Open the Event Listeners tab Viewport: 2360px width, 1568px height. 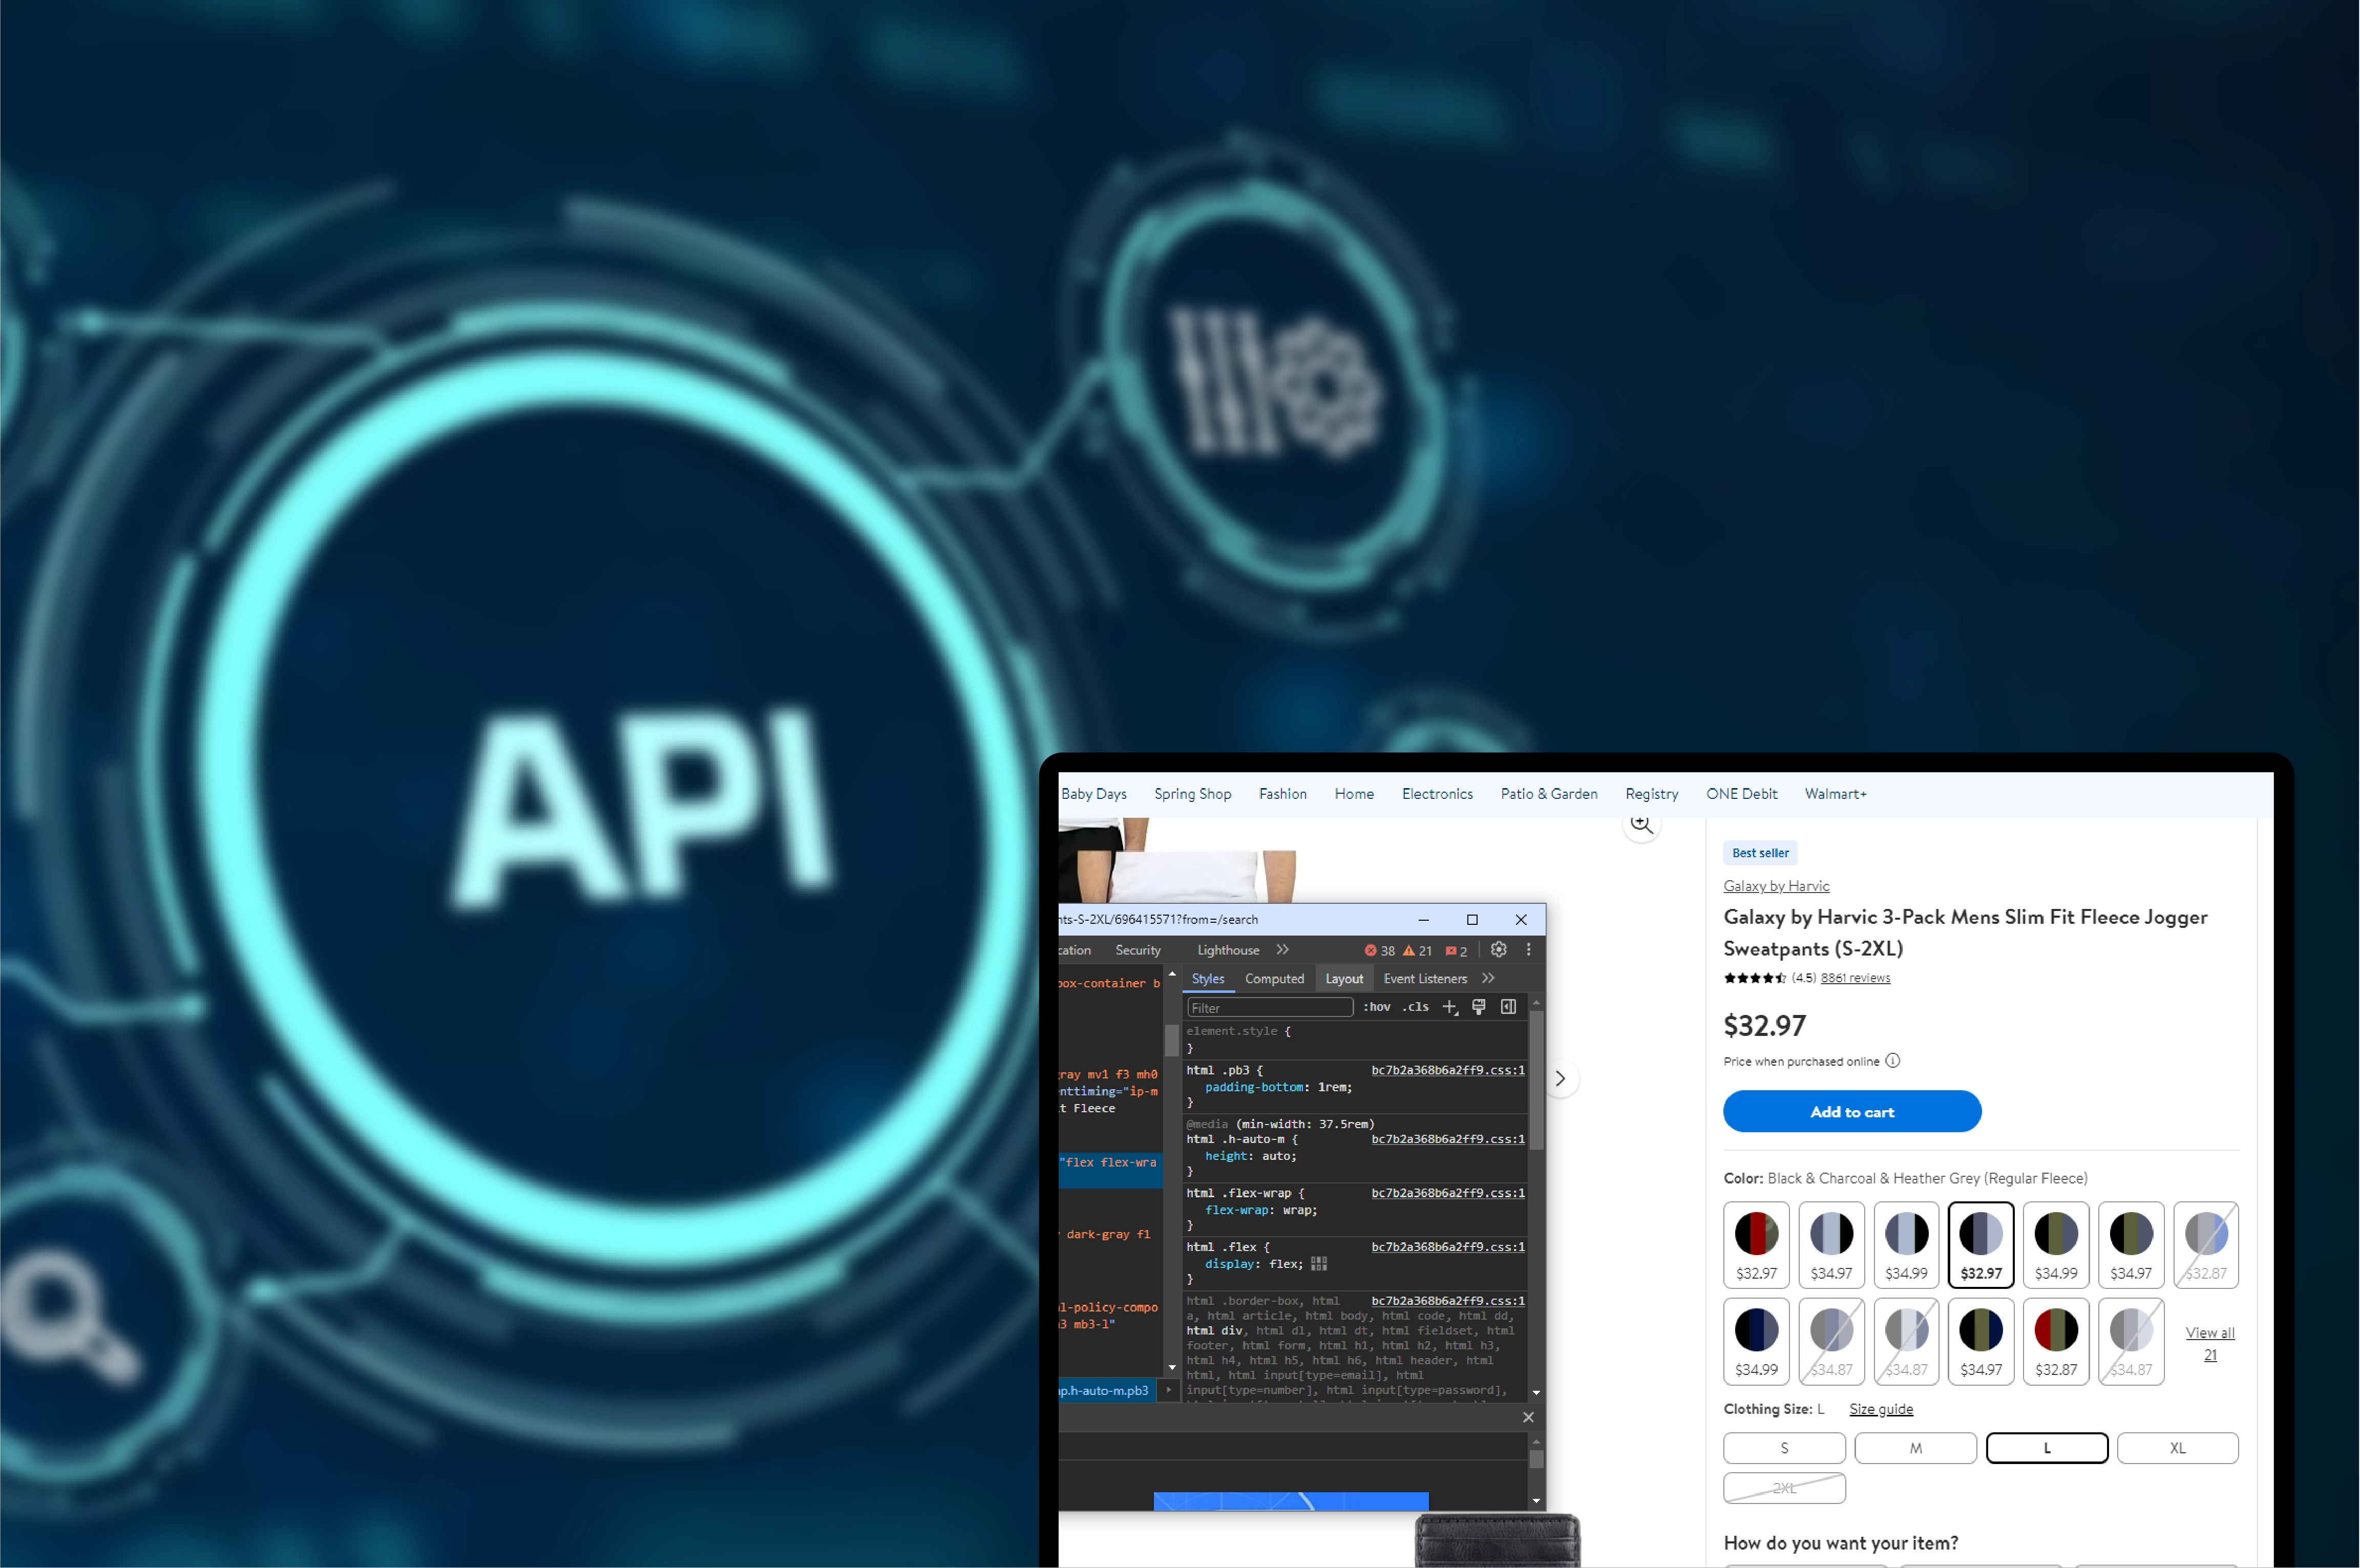coord(1425,978)
